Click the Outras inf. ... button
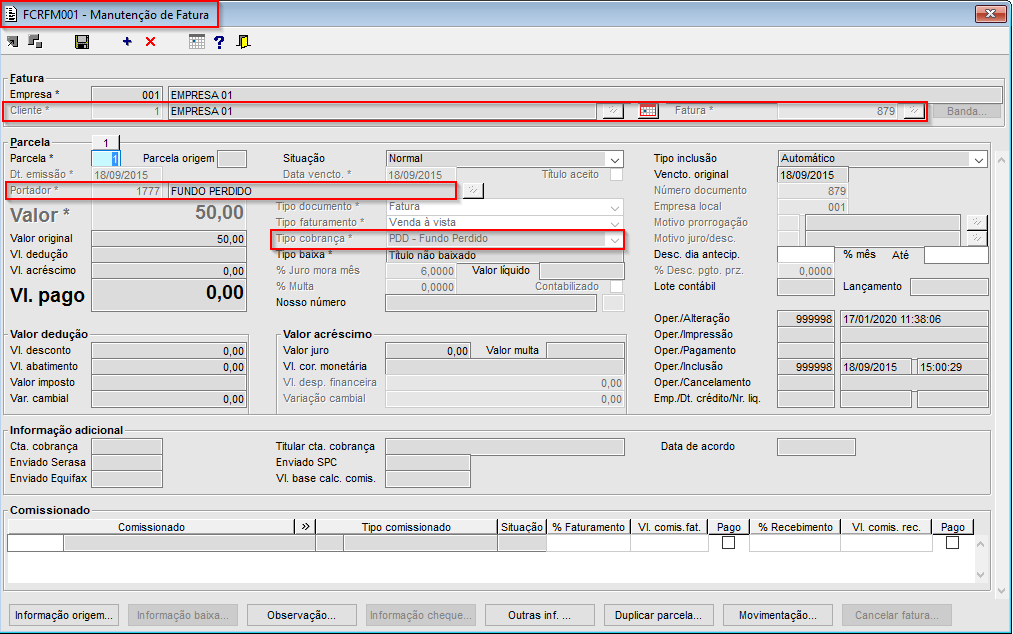Screen dimensions: 1013x634 pyautogui.click(x=539, y=615)
